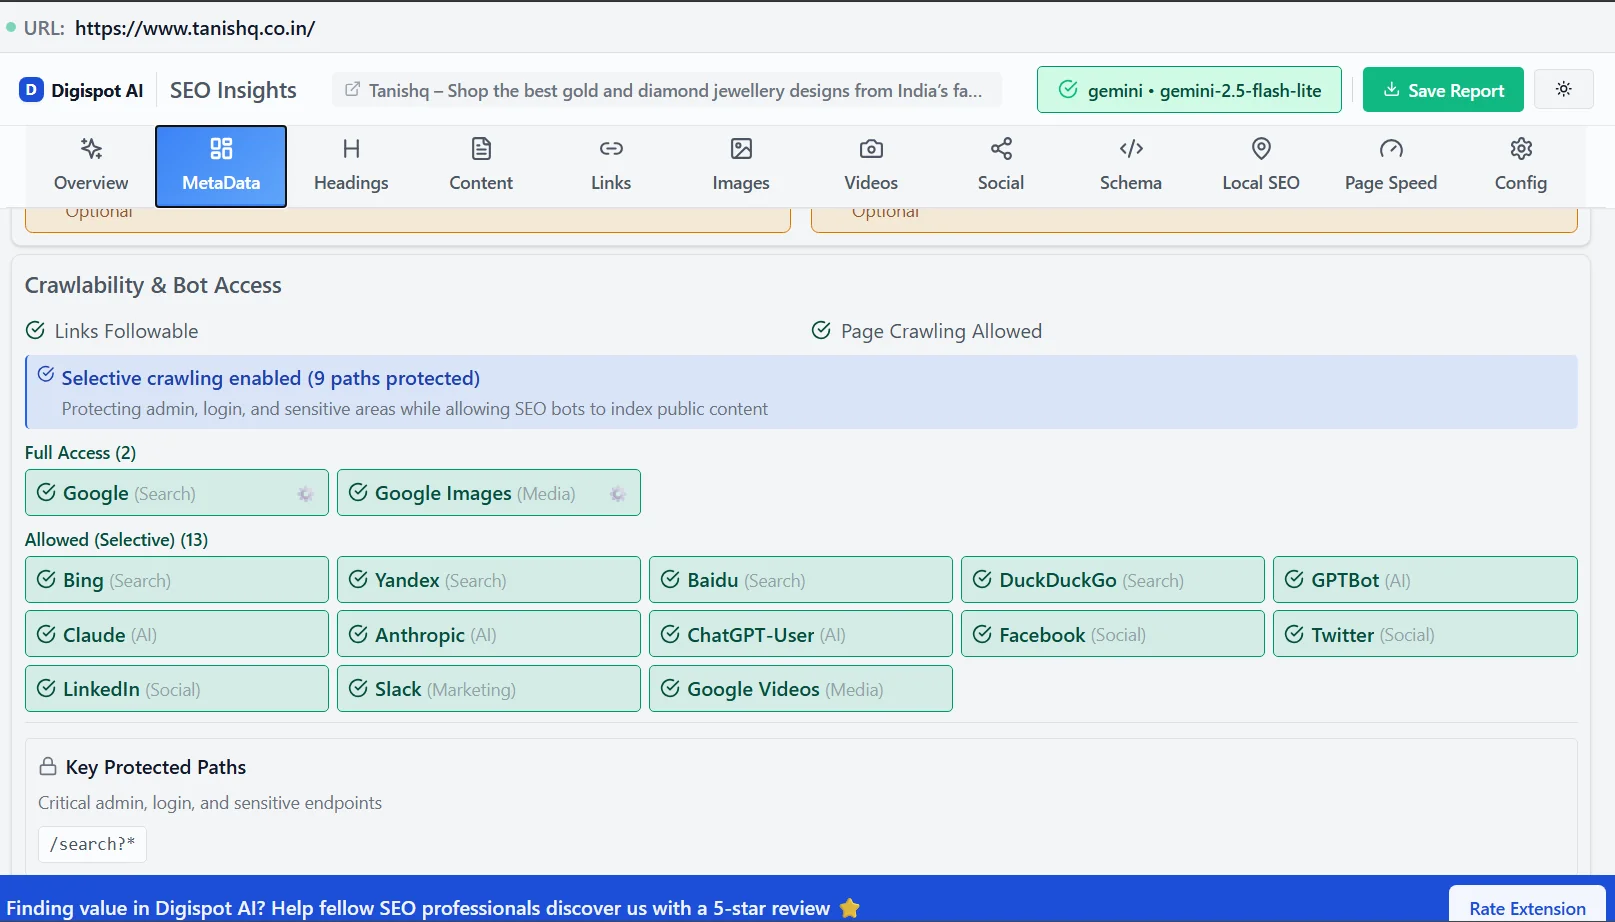Click the Save Report button
The width and height of the screenshot is (1615, 922).
click(x=1442, y=89)
